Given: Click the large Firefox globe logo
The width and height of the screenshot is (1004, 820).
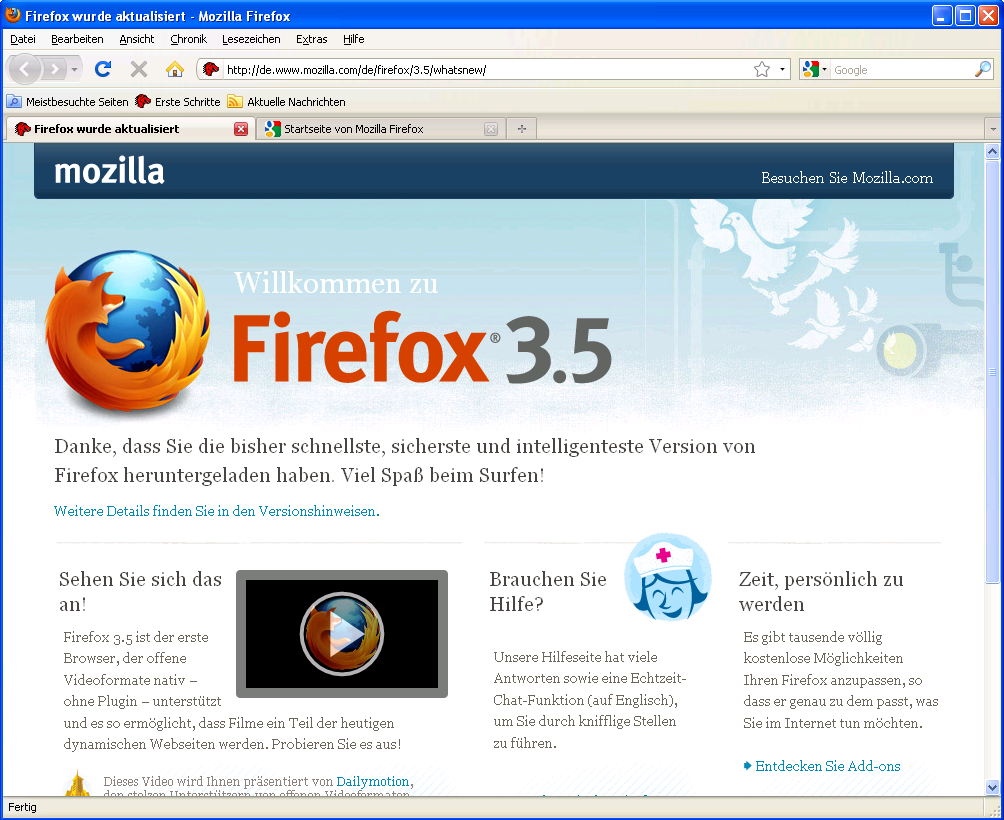Looking at the screenshot, I should (x=128, y=332).
